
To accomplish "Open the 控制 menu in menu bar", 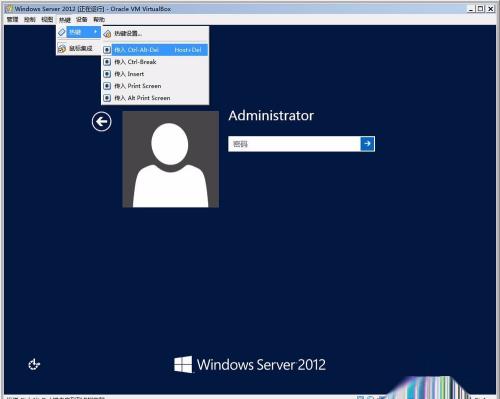I will coord(30,19).
